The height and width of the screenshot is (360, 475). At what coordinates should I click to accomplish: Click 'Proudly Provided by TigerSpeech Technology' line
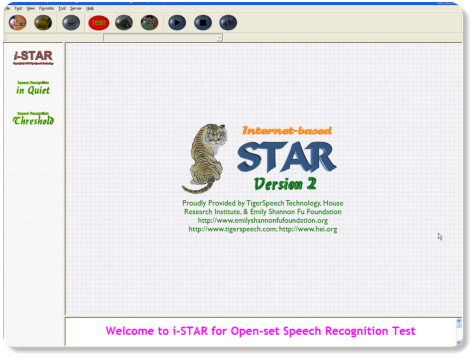263,203
